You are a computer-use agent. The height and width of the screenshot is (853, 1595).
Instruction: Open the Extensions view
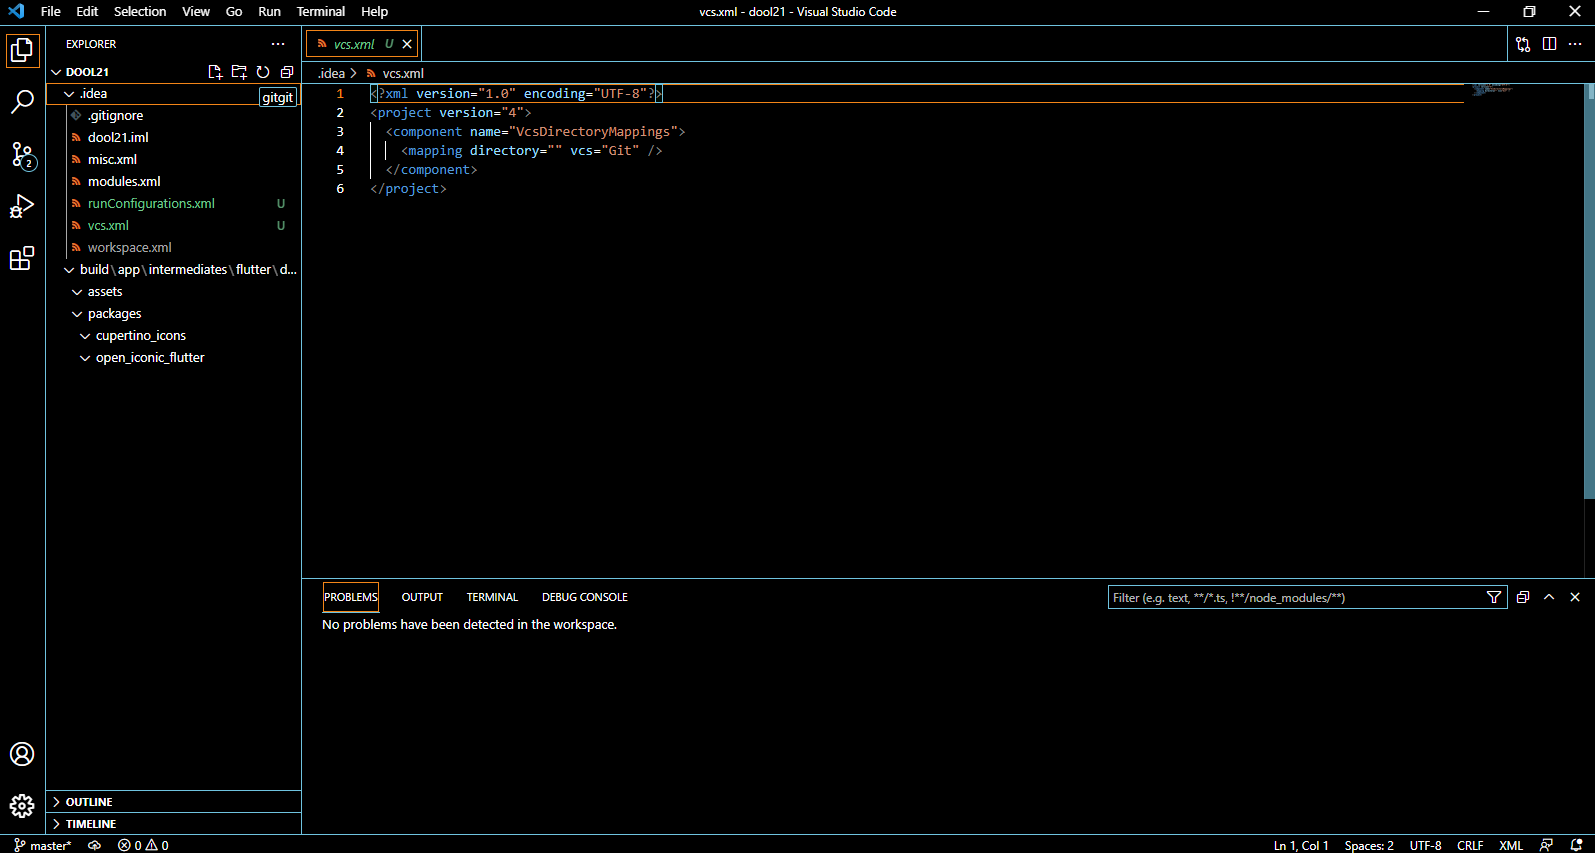tap(22, 258)
